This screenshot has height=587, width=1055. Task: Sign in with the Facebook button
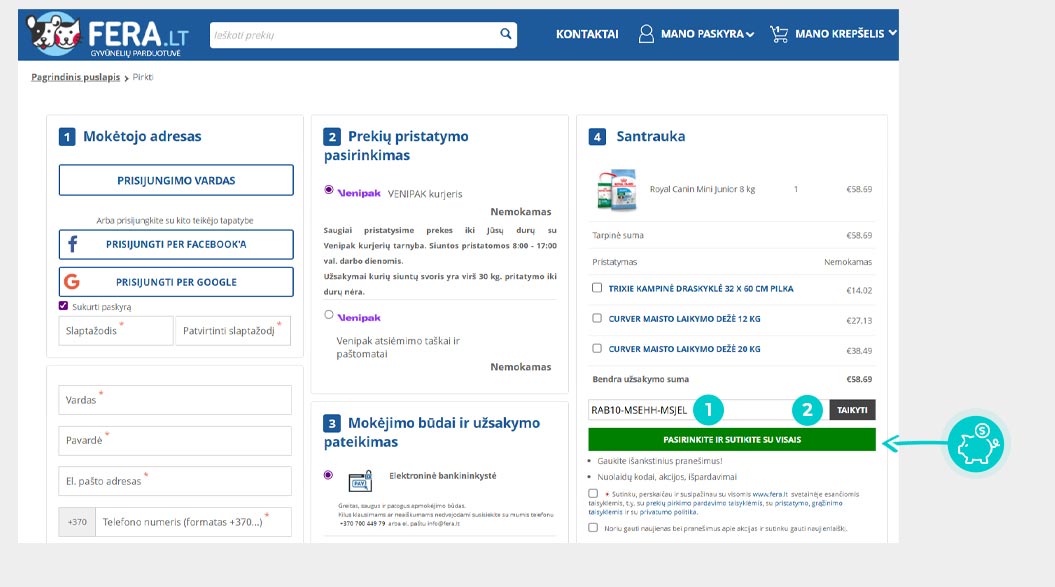click(x=176, y=245)
